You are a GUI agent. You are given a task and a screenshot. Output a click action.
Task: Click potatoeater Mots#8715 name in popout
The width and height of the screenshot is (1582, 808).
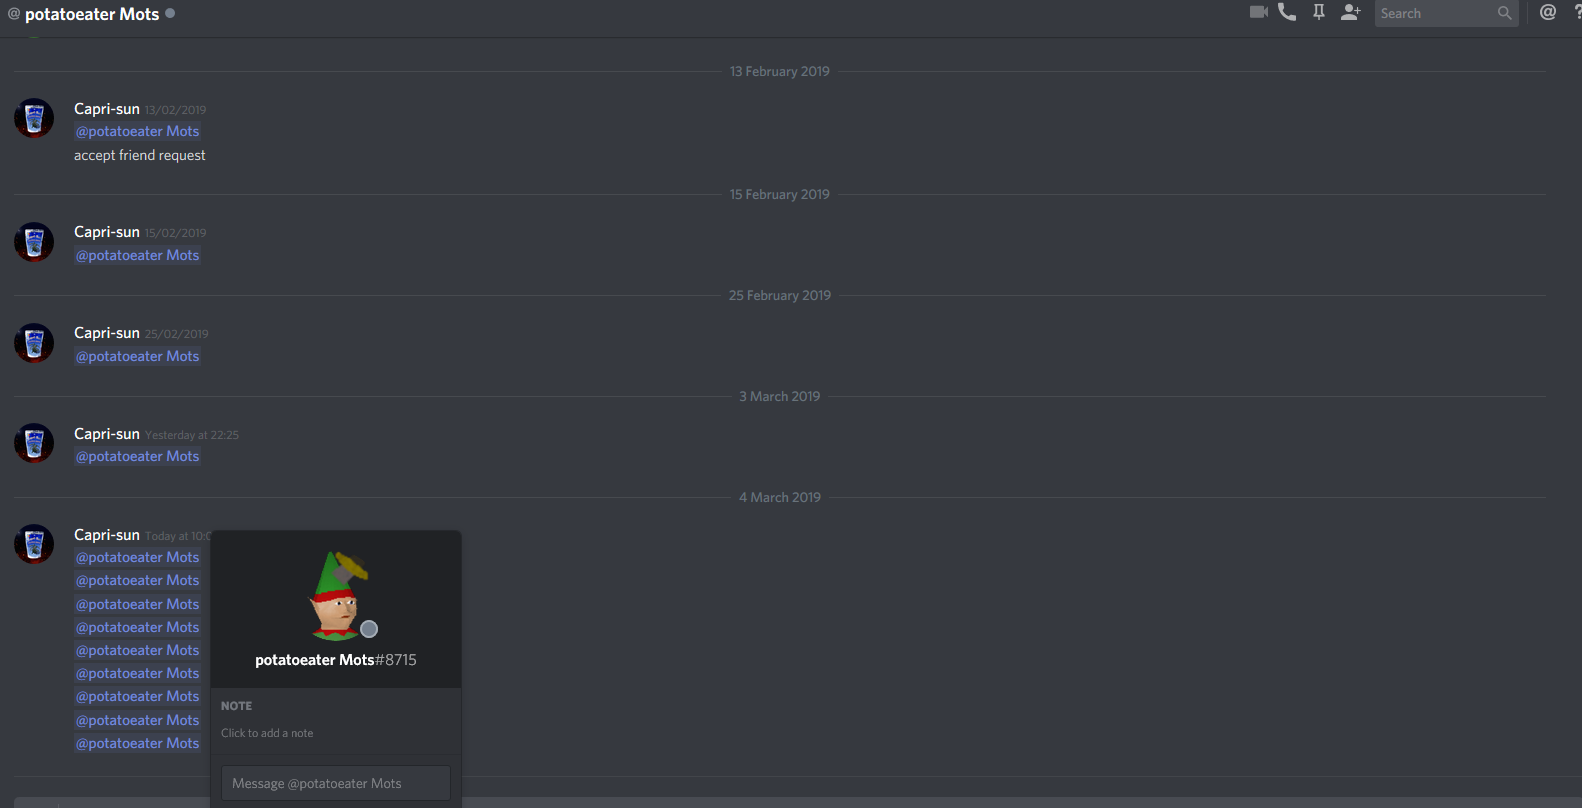[336, 660]
